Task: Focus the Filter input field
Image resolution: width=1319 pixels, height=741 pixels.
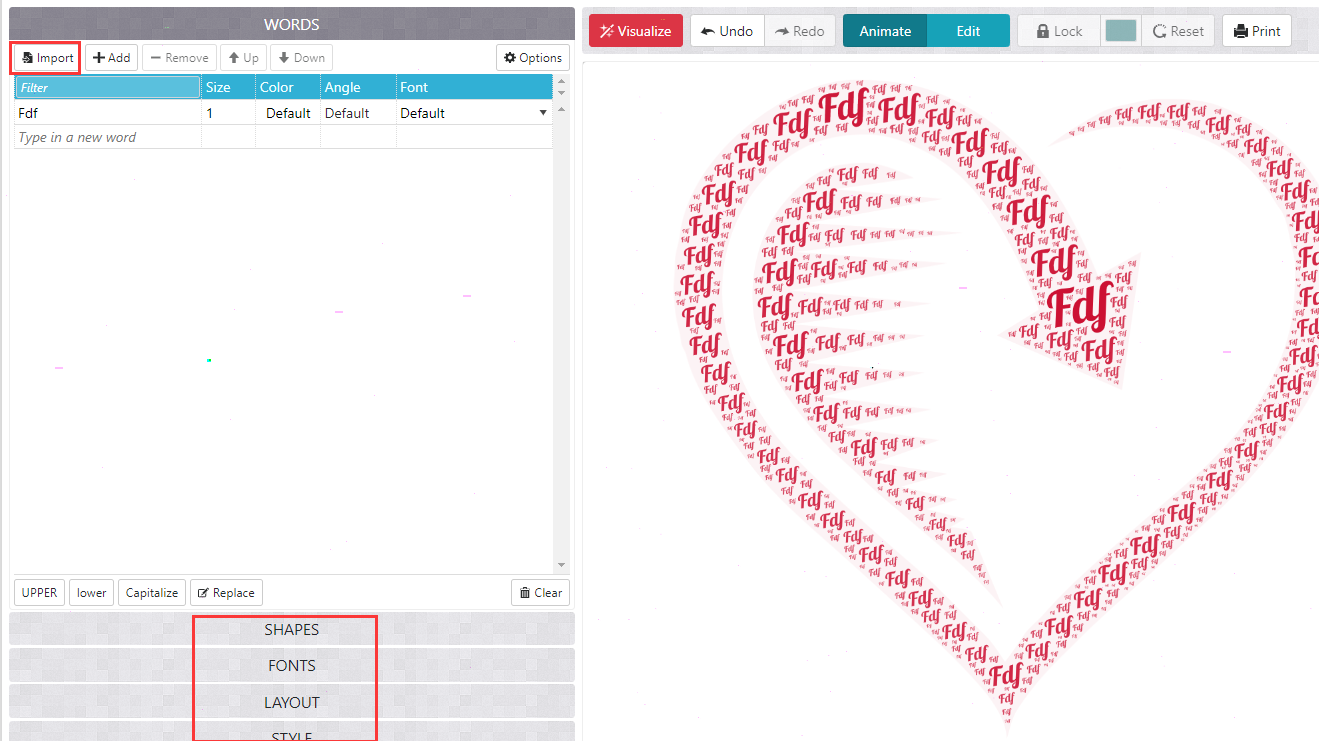Action: [x=108, y=87]
